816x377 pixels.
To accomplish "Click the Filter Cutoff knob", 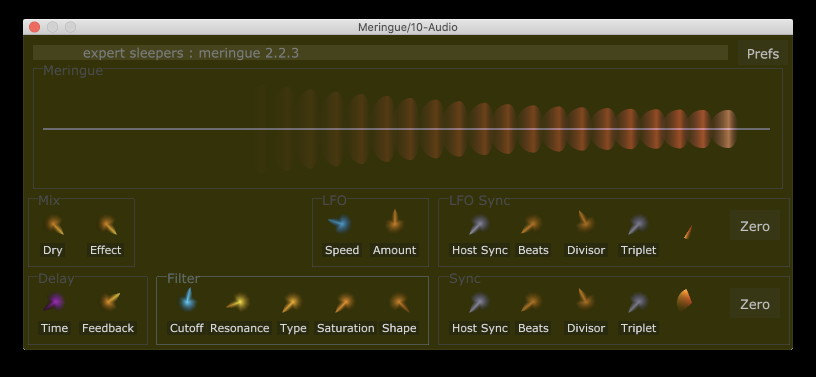I will pos(187,300).
